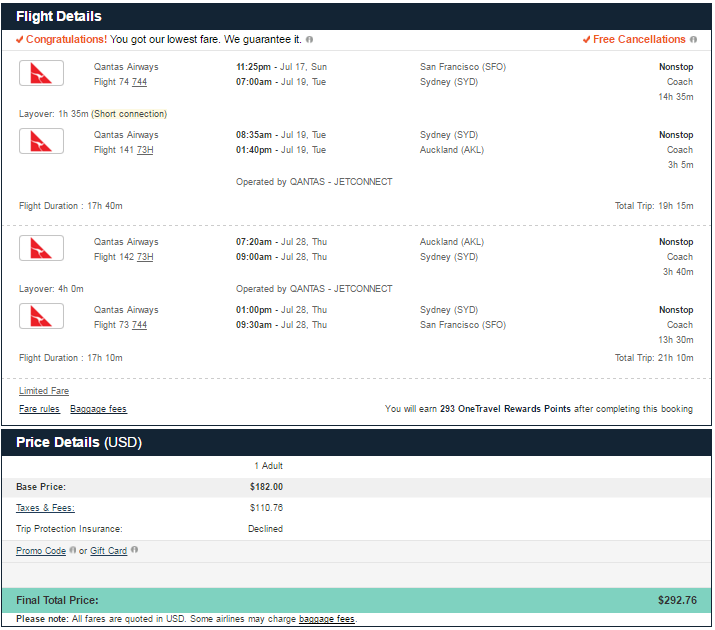
Task: Click the 293 OneTravel Rewards Points text
Action: [x=505, y=409]
